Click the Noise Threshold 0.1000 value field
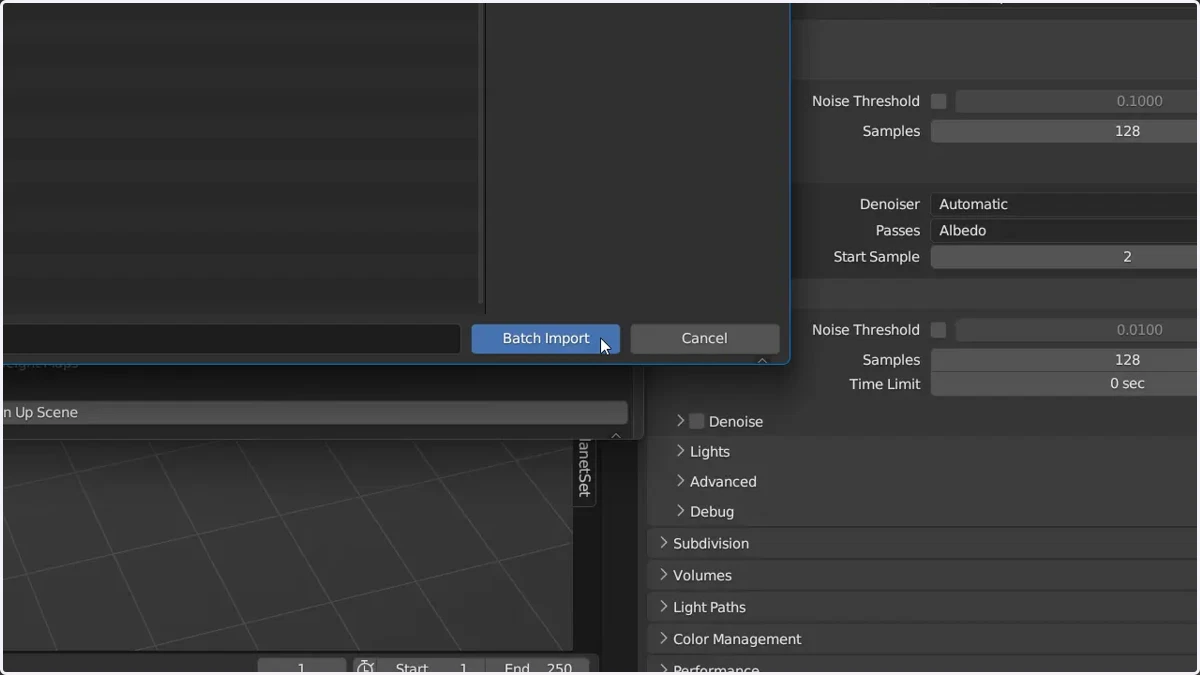 [1077, 101]
